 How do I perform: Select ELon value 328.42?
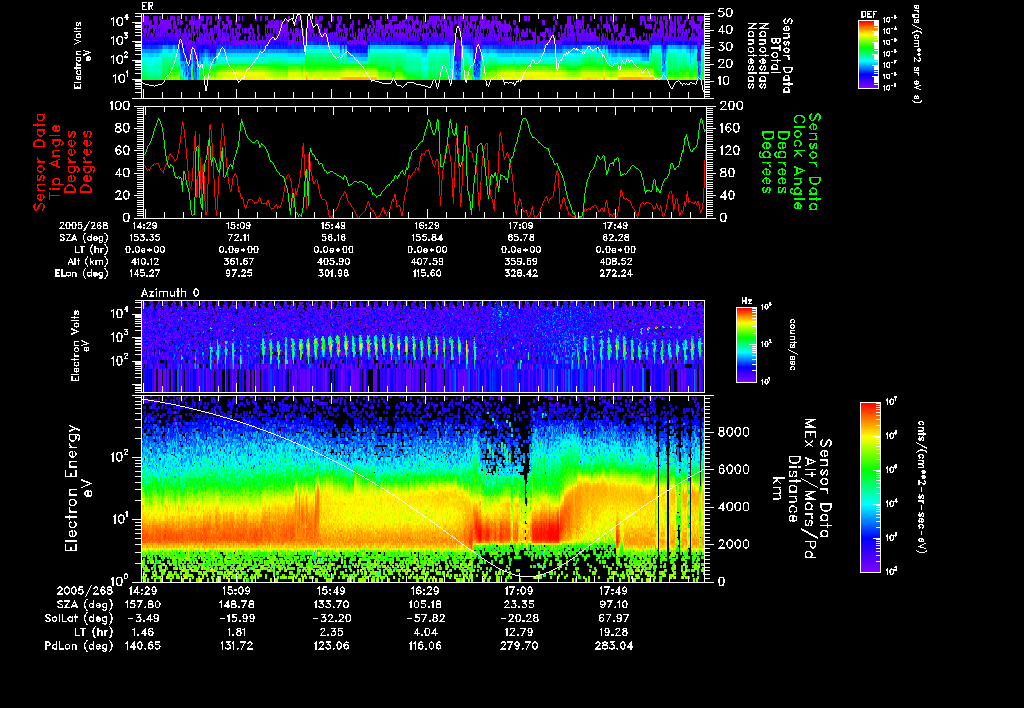521,273
